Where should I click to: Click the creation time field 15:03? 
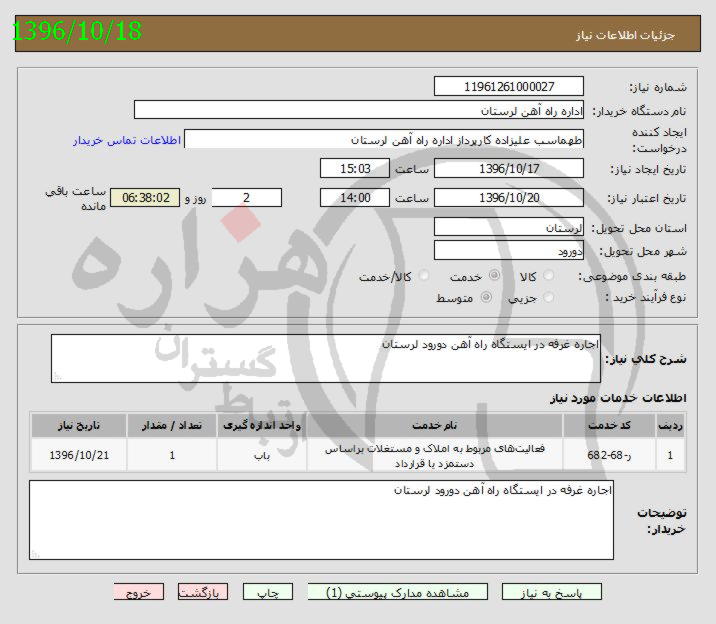[355, 168]
